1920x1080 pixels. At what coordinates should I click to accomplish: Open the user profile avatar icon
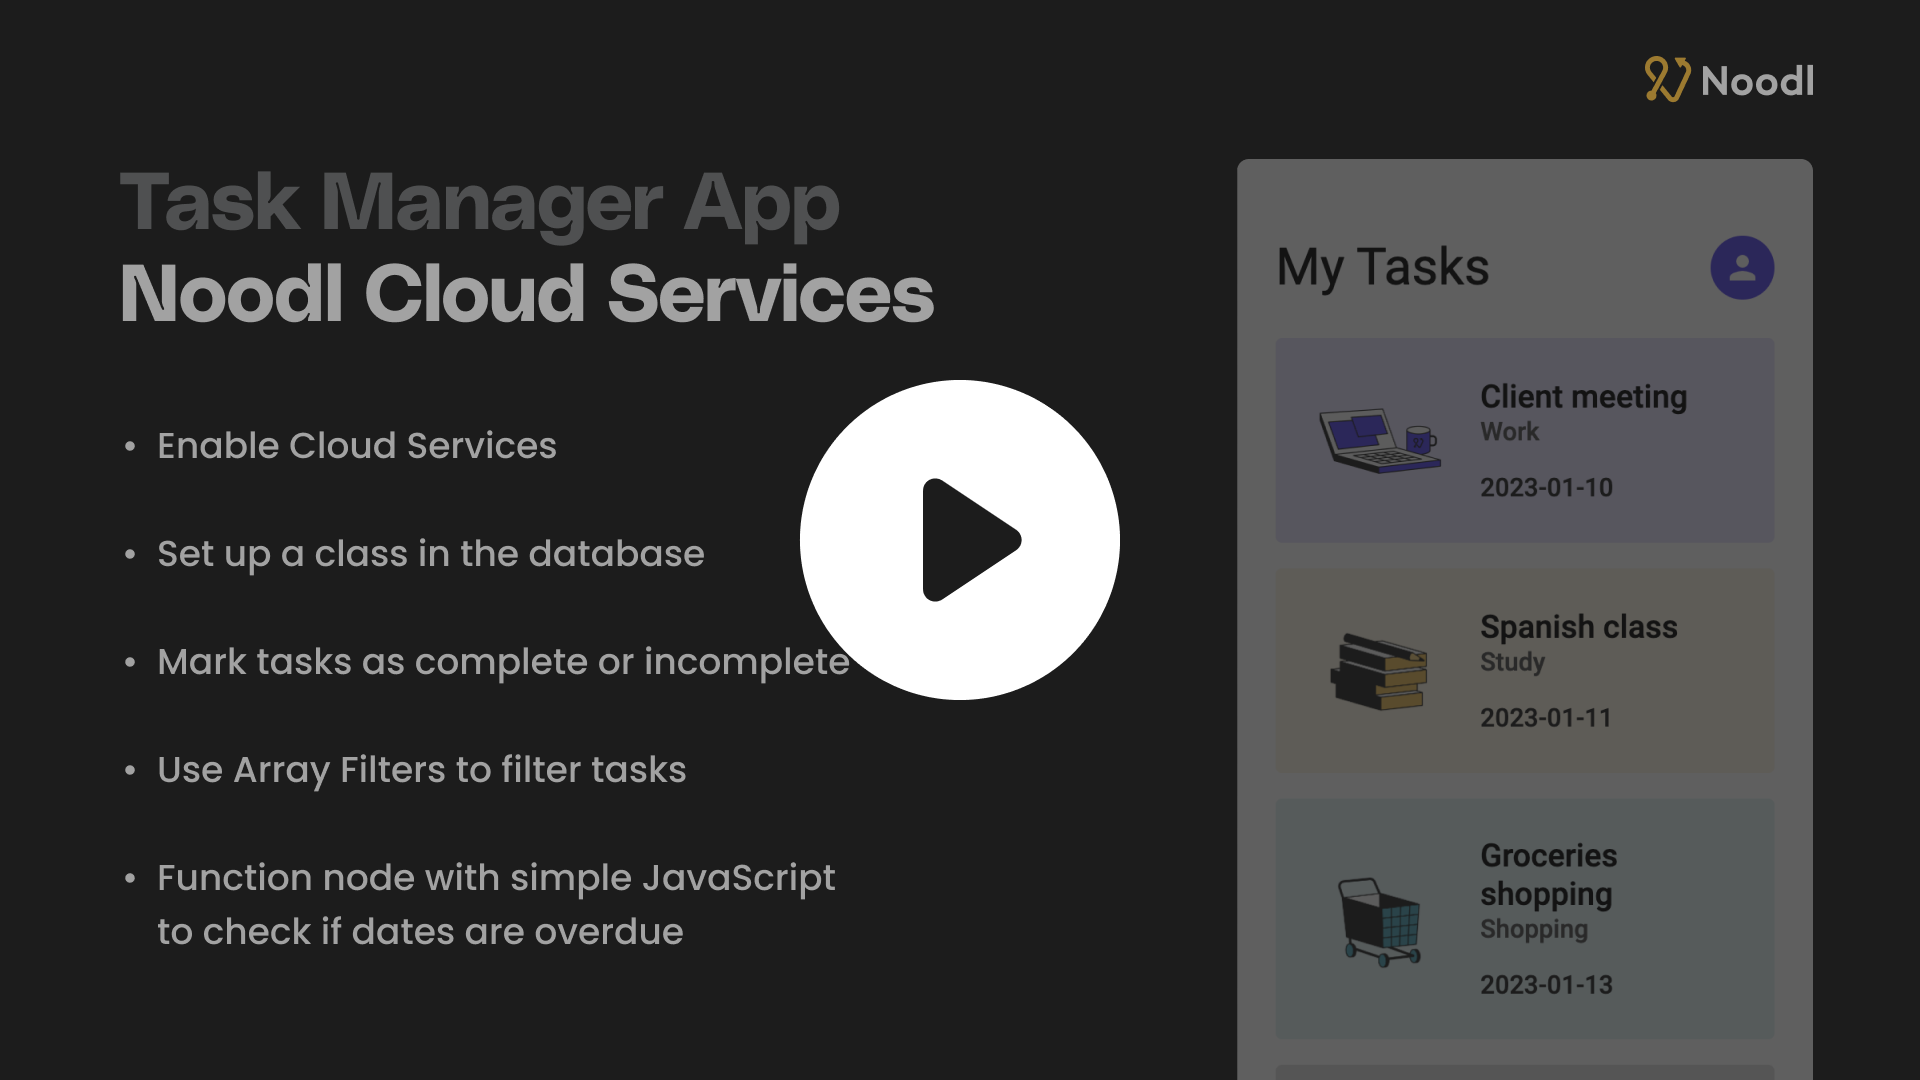[1742, 267]
